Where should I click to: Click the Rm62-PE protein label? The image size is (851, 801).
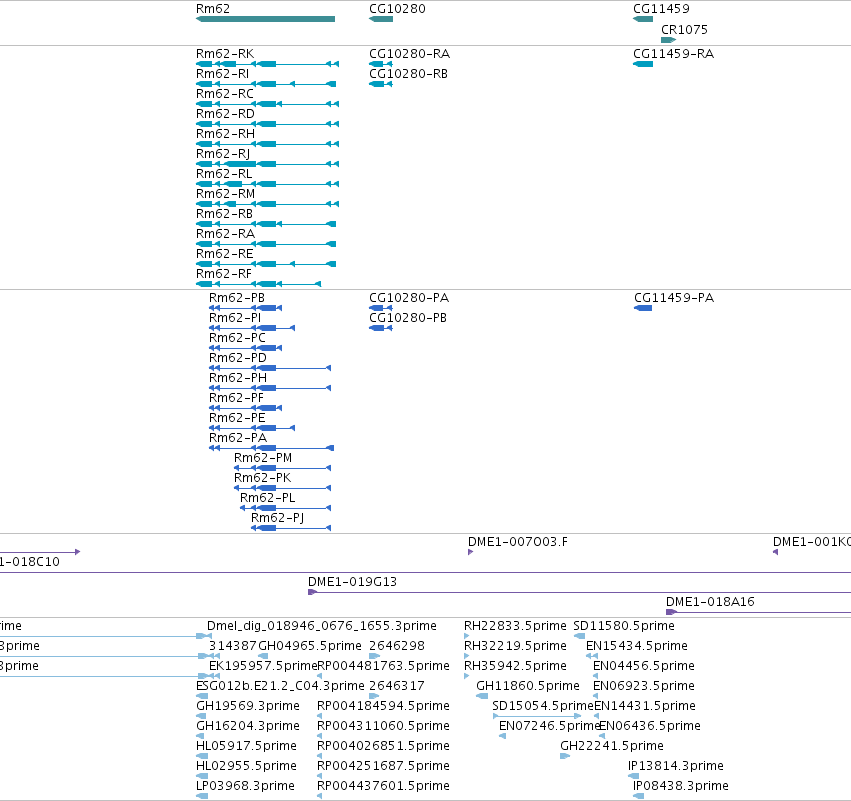[x=237, y=418]
